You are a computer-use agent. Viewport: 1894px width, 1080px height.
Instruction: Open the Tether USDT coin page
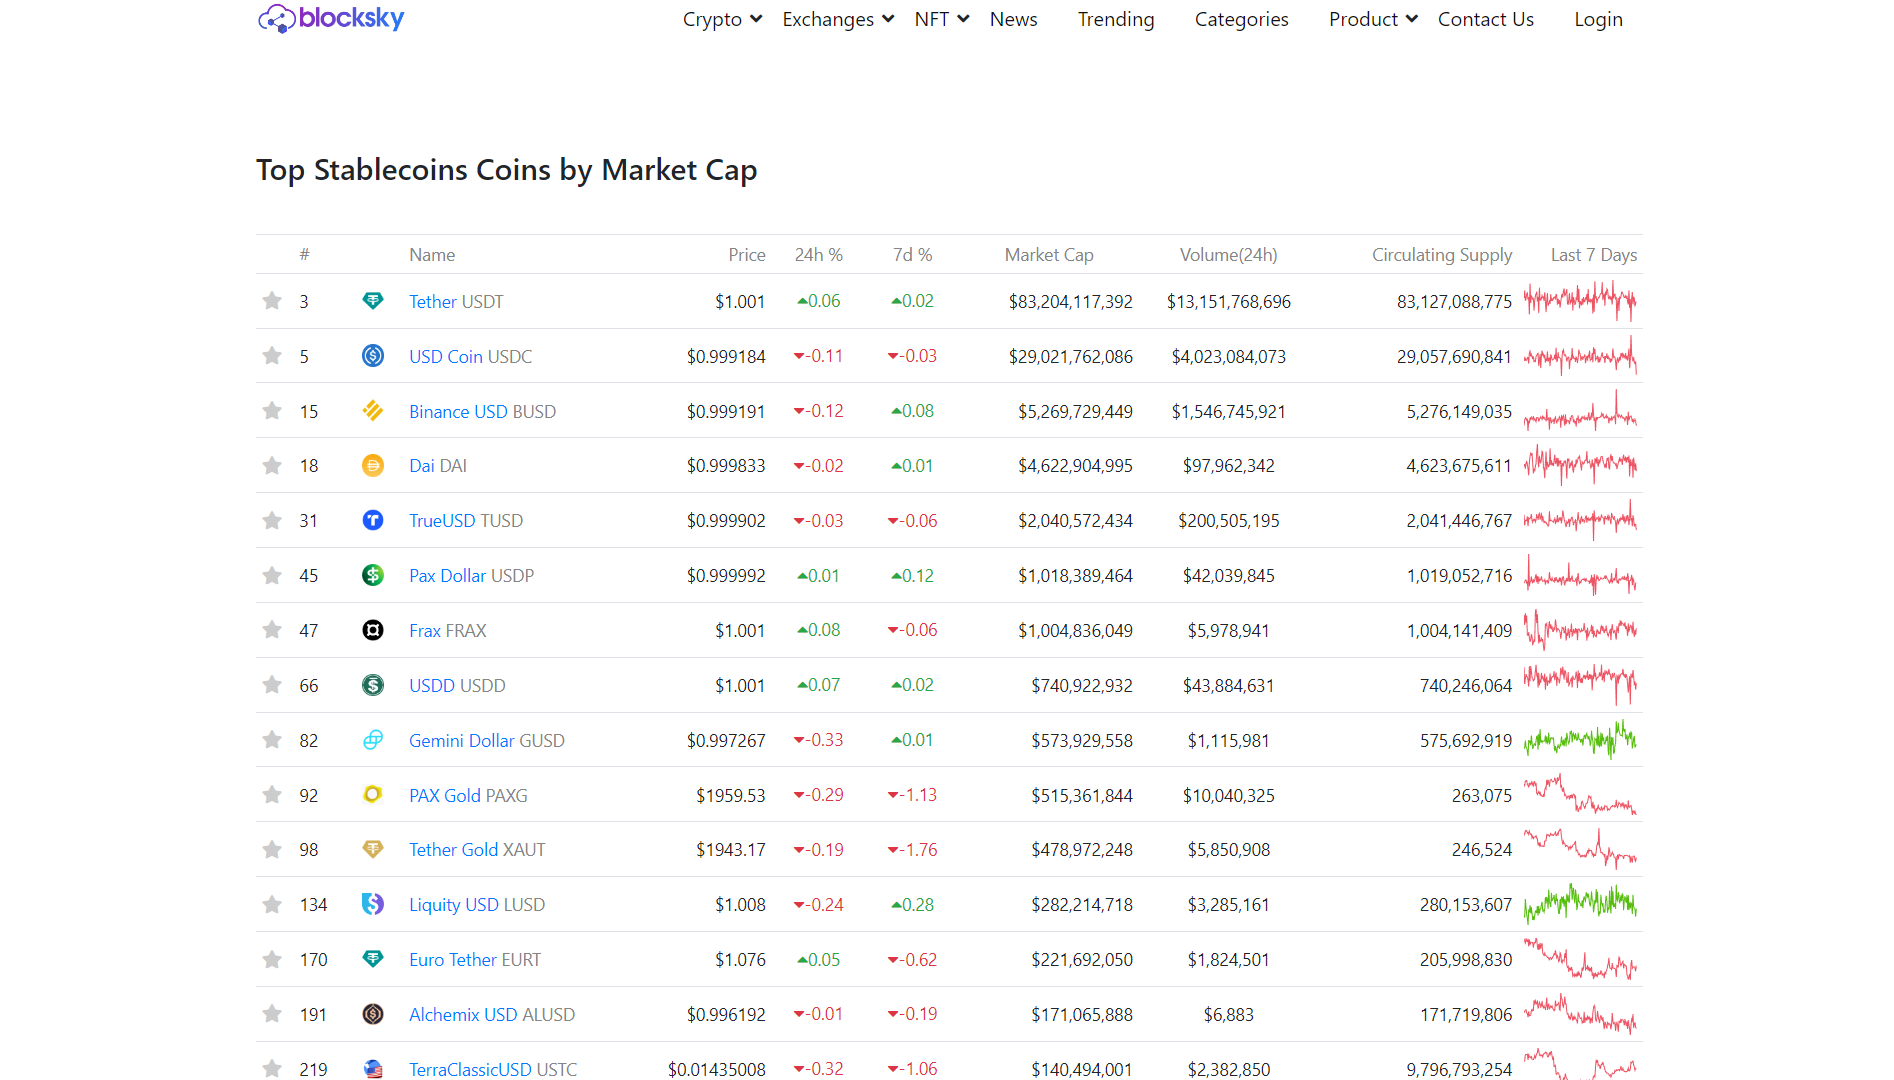pyautogui.click(x=456, y=301)
